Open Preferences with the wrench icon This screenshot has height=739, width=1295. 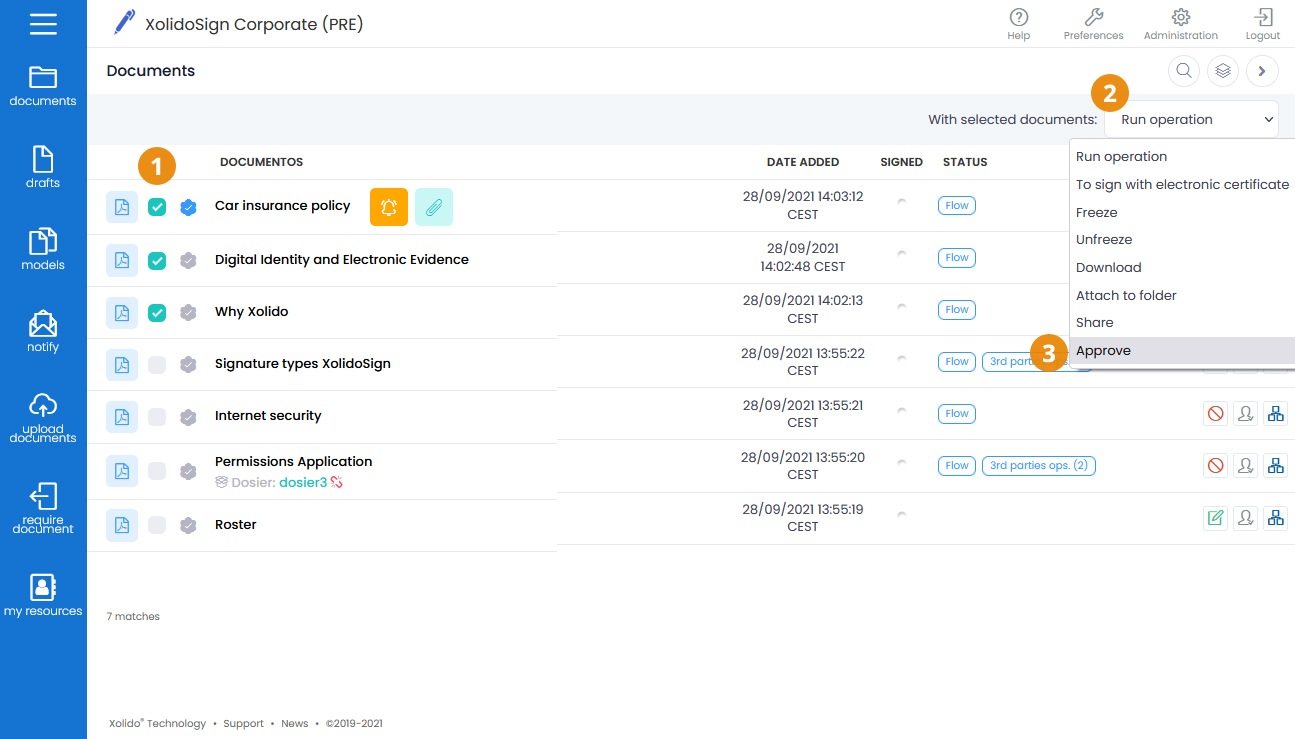(x=1093, y=24)
